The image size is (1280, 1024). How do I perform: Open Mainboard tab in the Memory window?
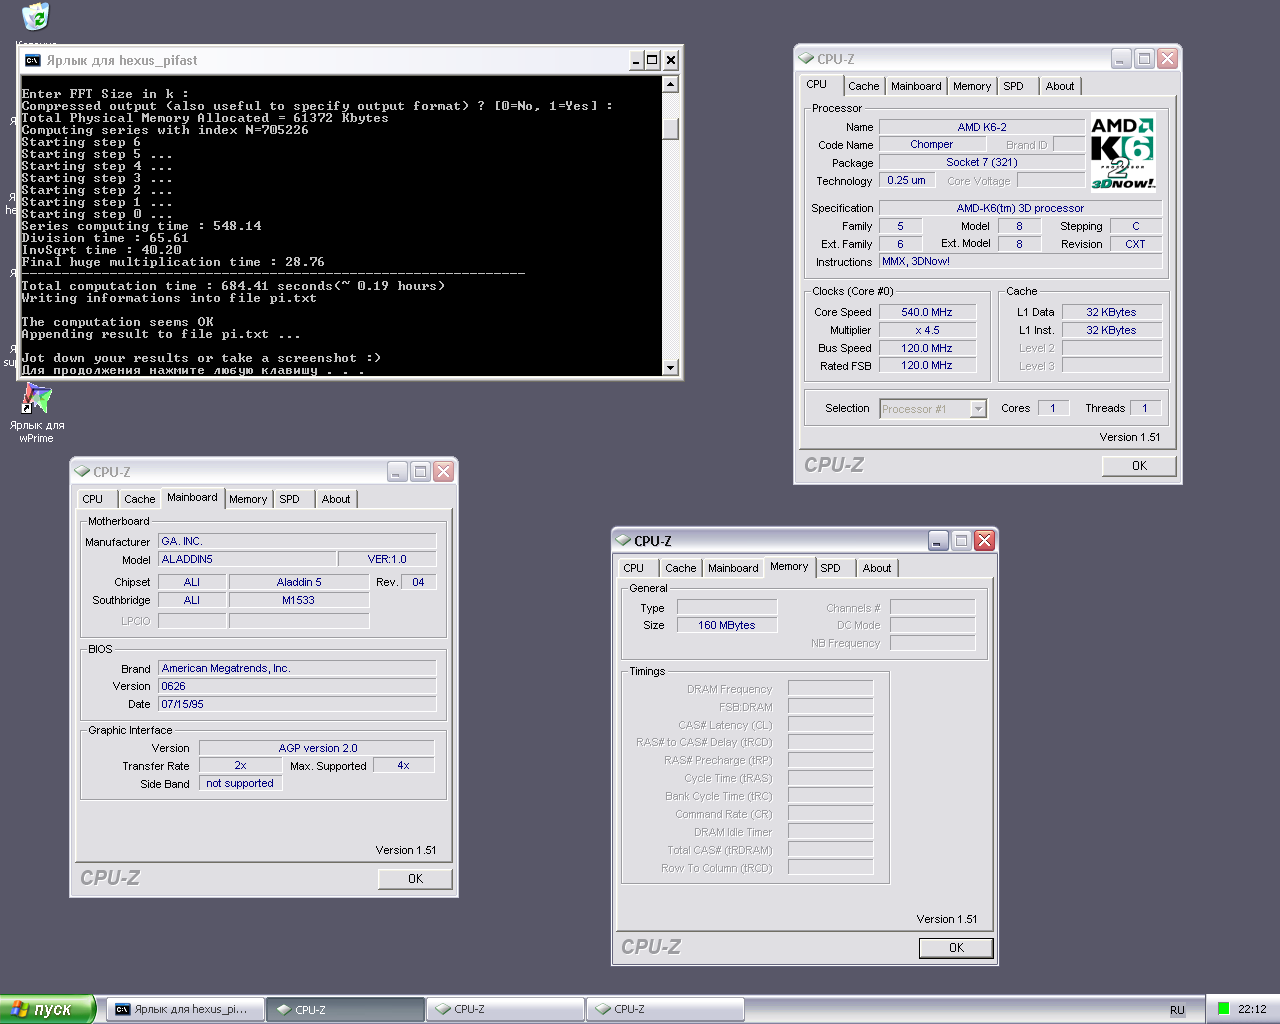coord(733,568)
